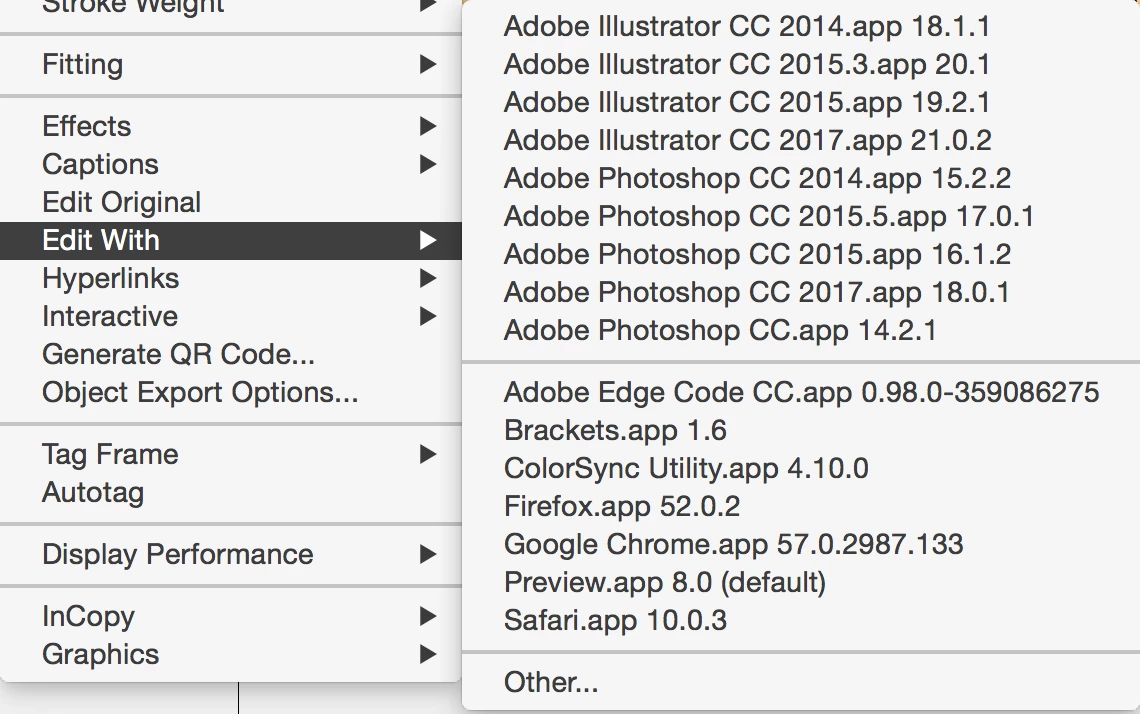Open the Captions submenu

point(100,164)
